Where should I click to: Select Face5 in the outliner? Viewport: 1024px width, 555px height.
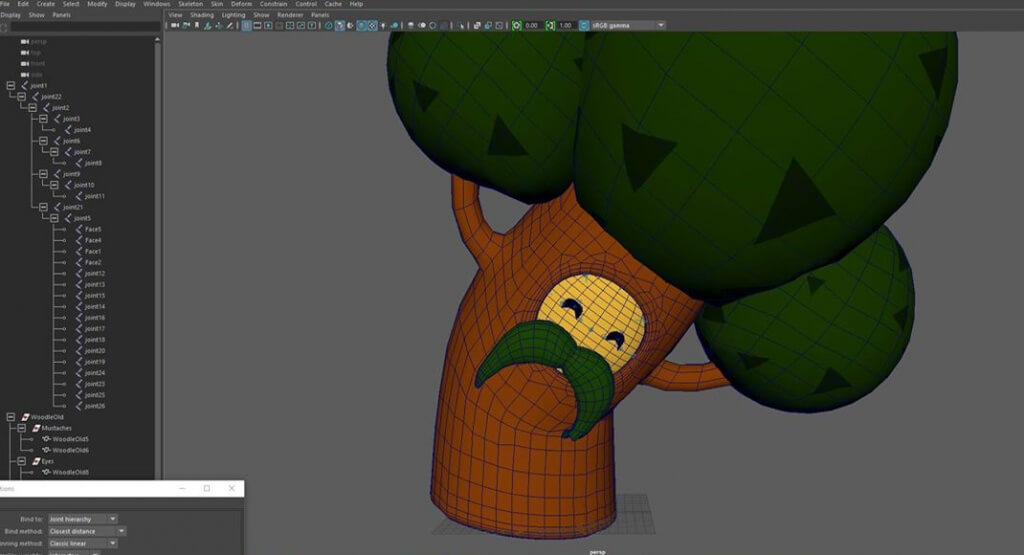click(93, 229)
